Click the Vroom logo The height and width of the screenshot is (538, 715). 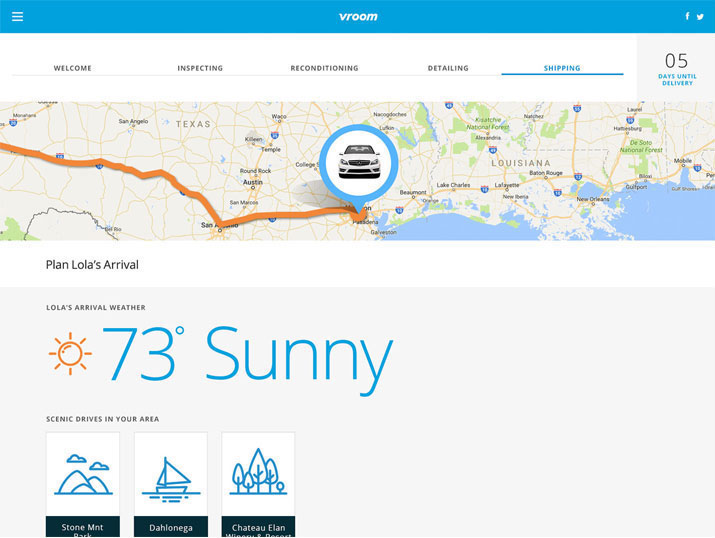[x=358, y=16]
